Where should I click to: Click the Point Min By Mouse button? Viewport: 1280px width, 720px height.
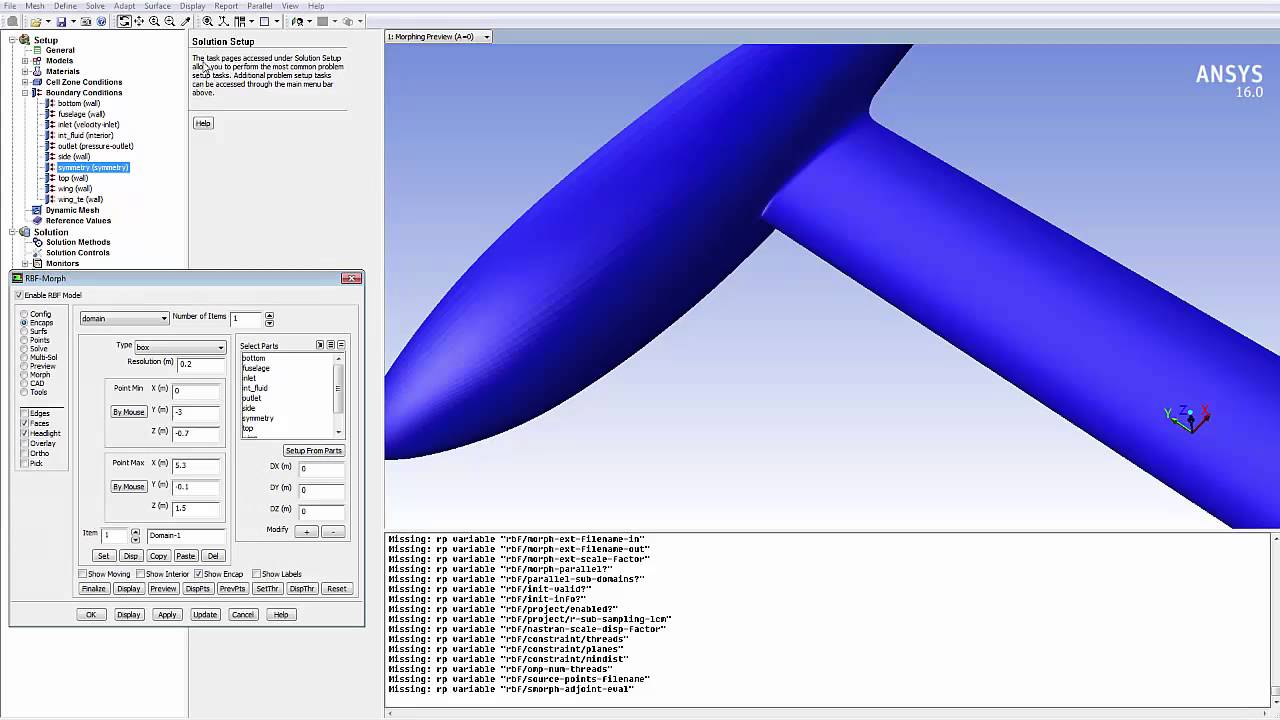coord(128,412)
